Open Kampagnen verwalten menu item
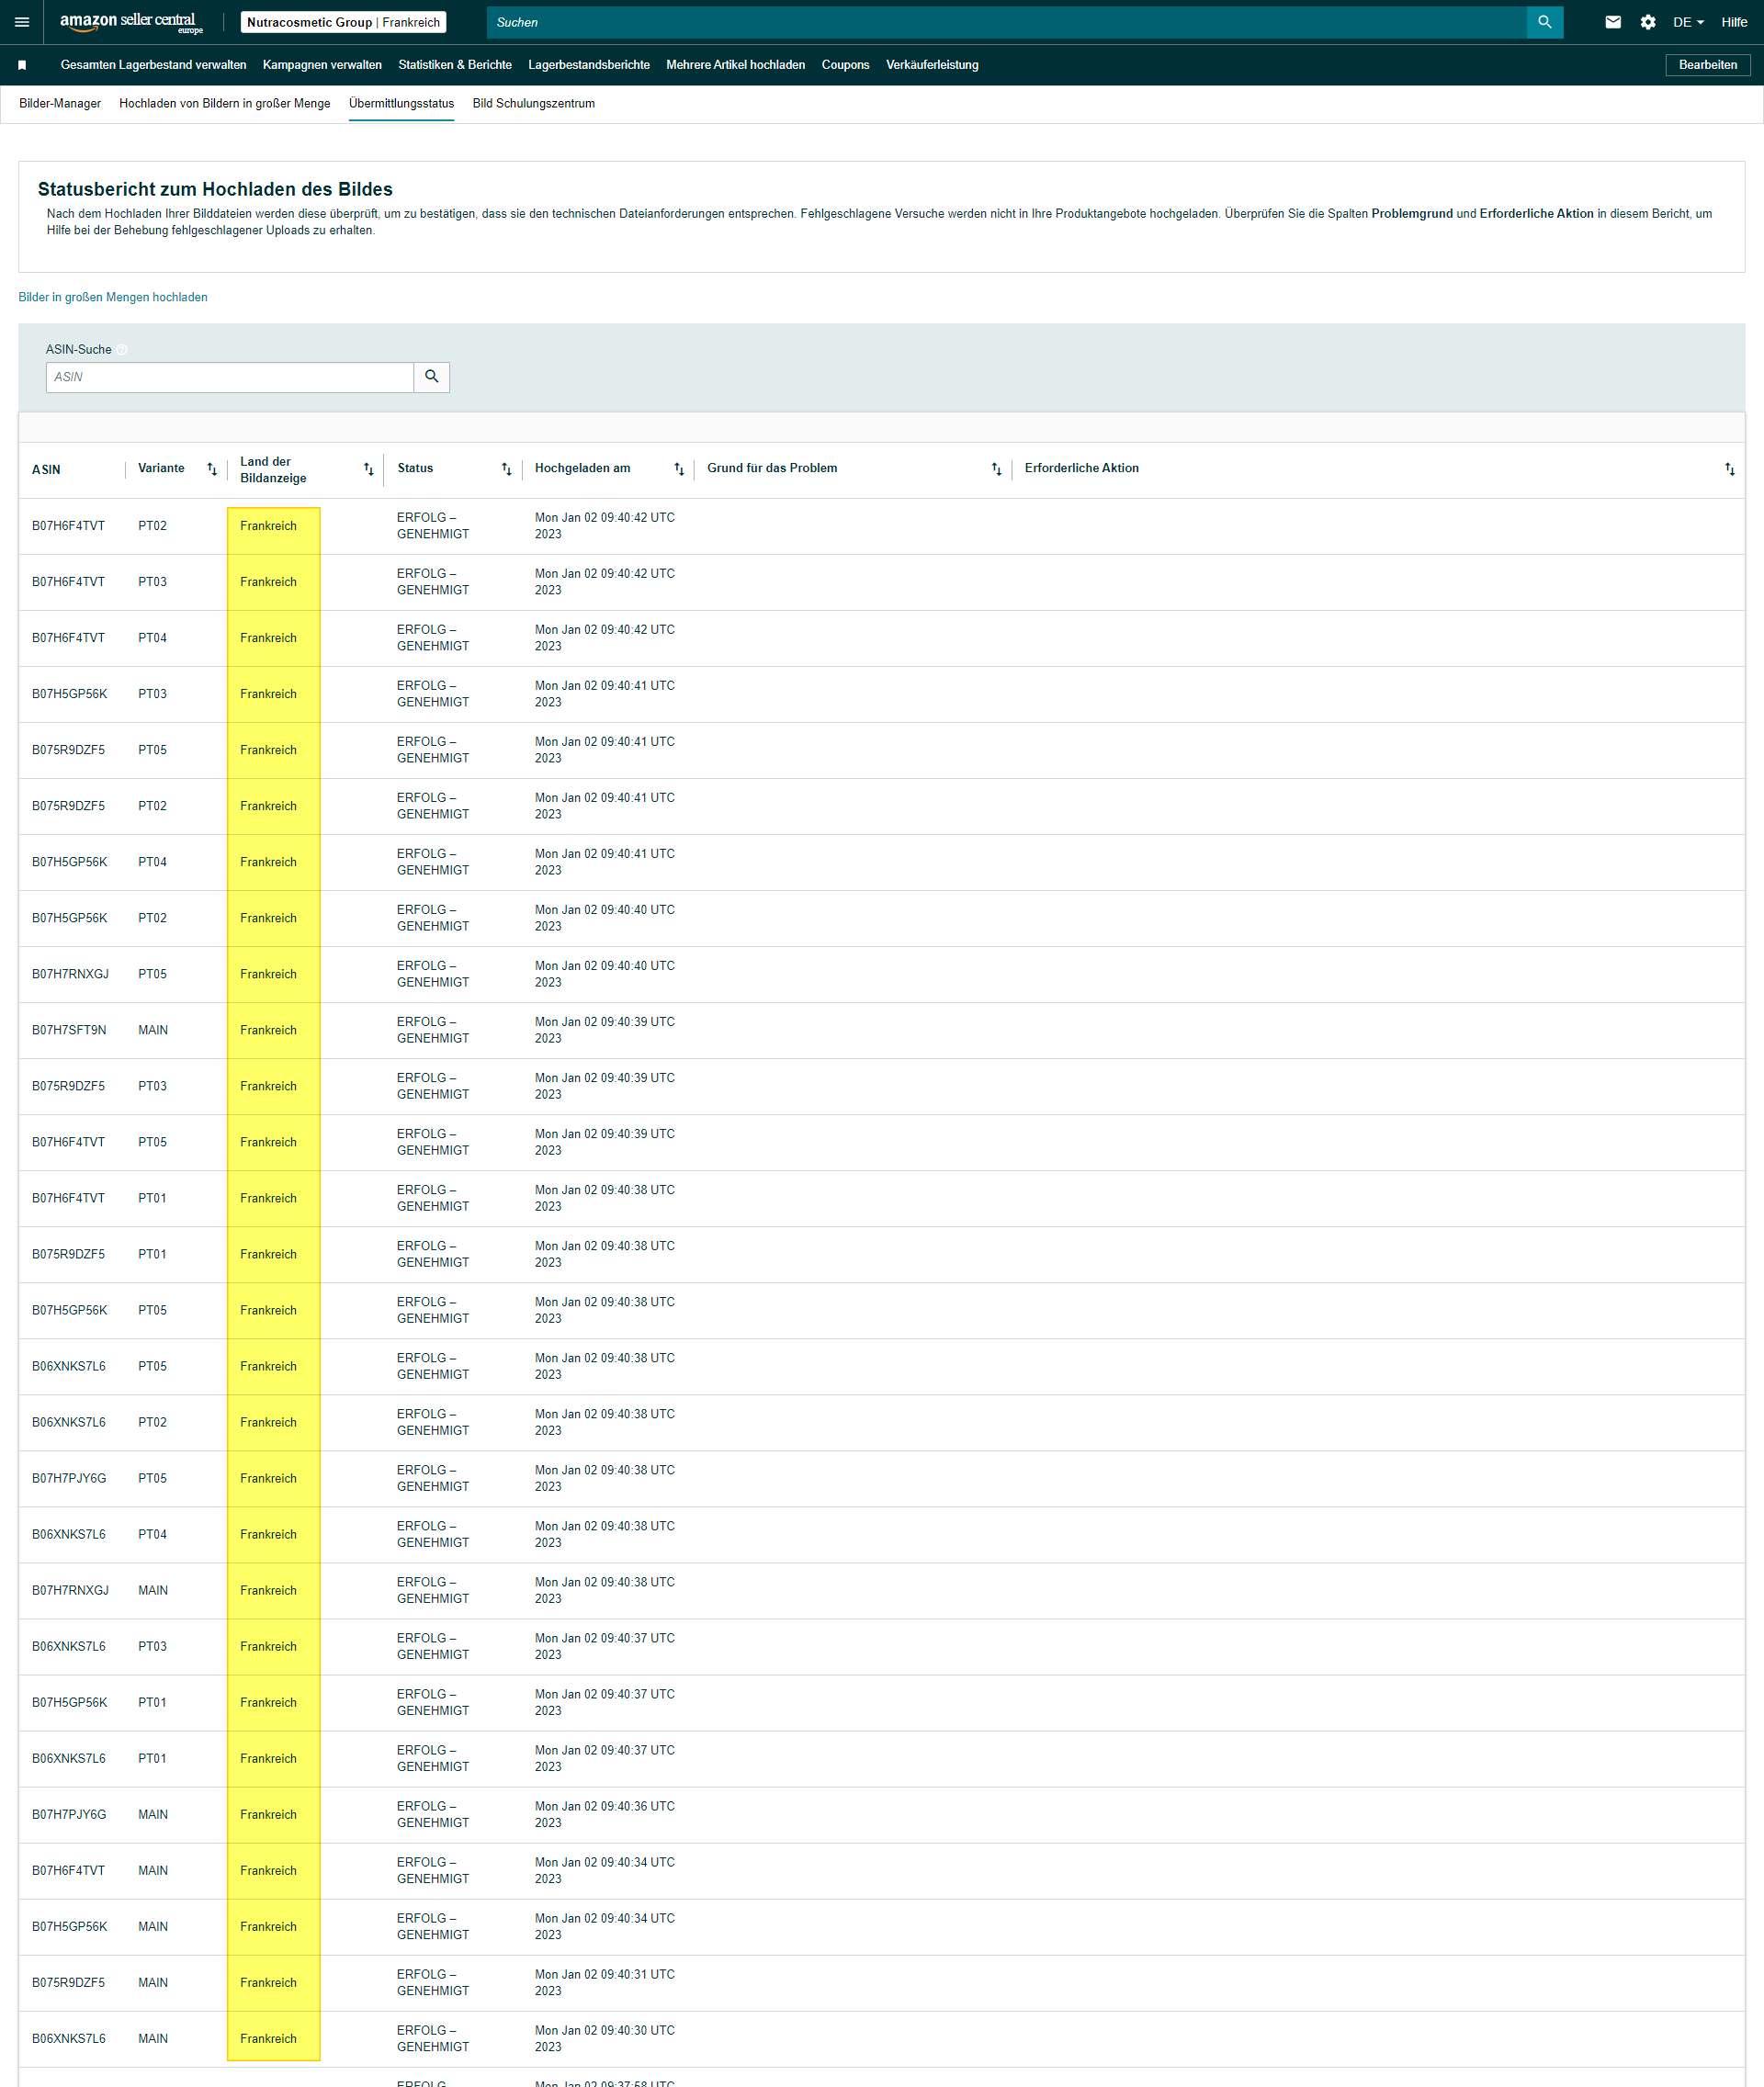Screen dimensions: 1764x2087 [322, 65]
